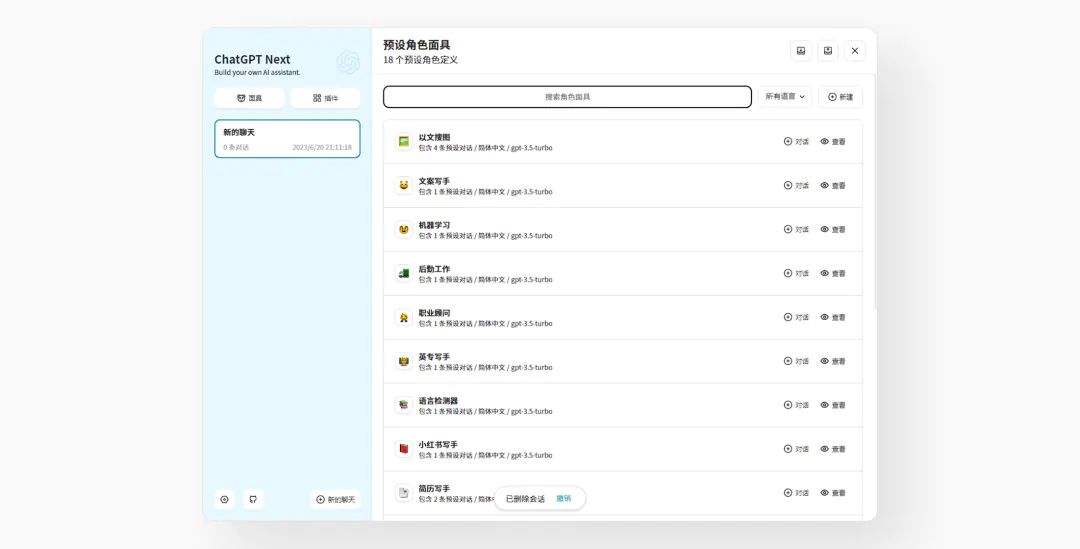This screenshot has width=1080, height=549.
Task: View the 语言检测器 mask via 查看
Action: [x=833, y=405]
